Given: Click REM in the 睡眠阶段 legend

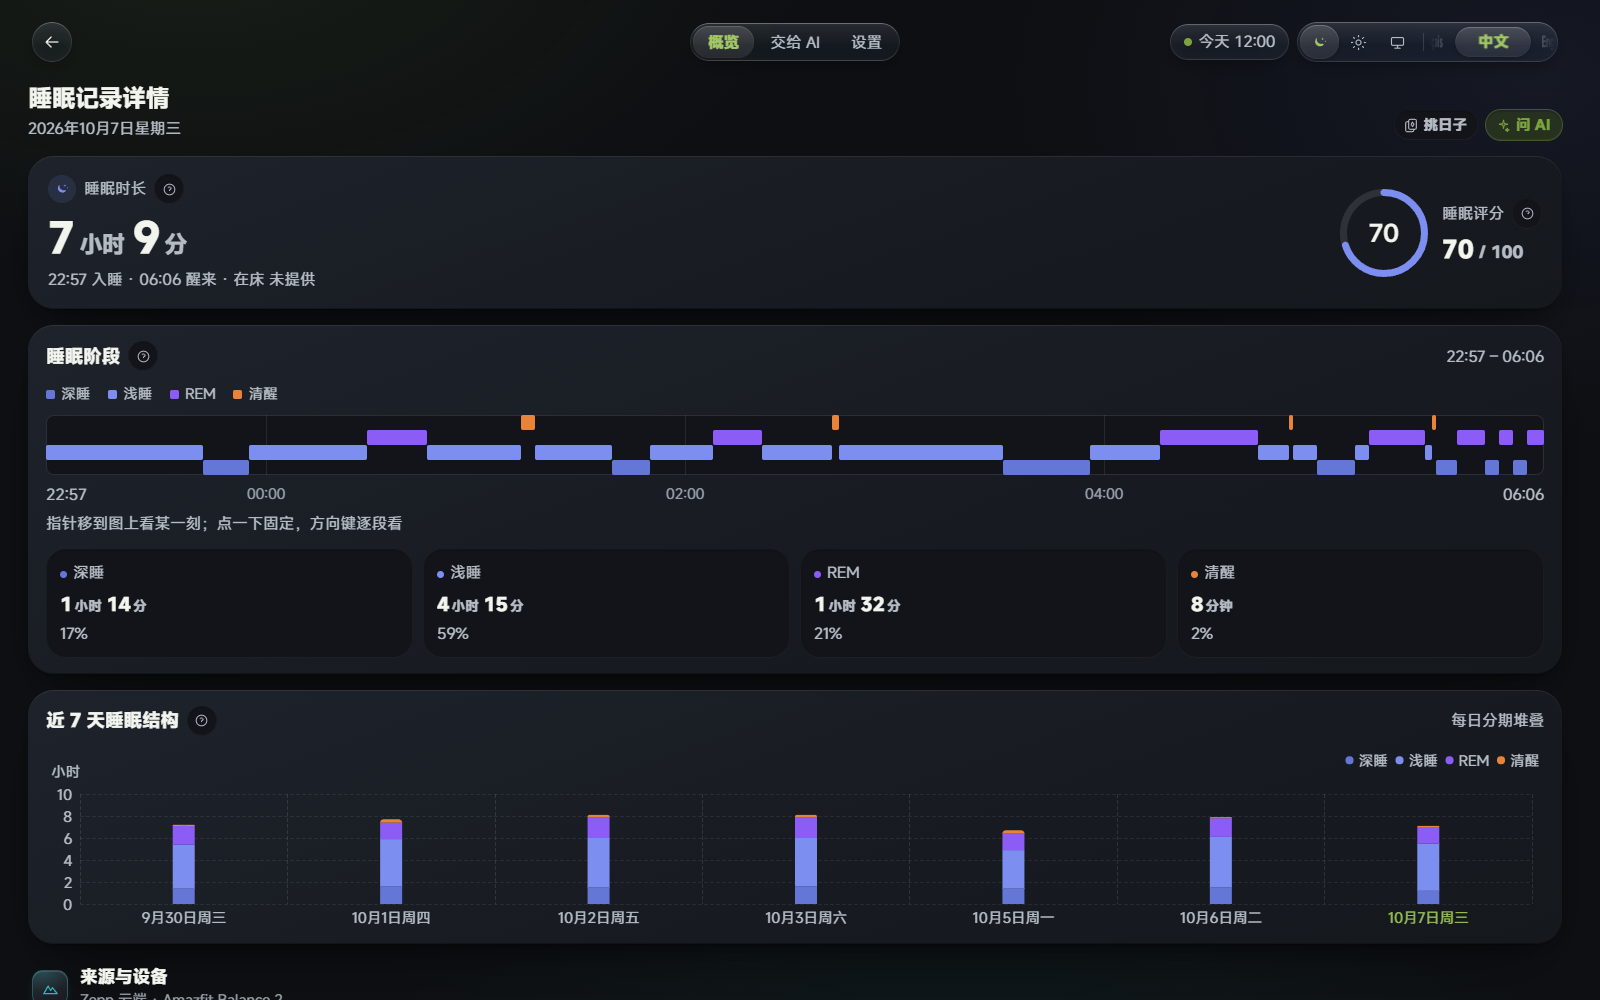Looking at the screenshot, I should 193,394.
